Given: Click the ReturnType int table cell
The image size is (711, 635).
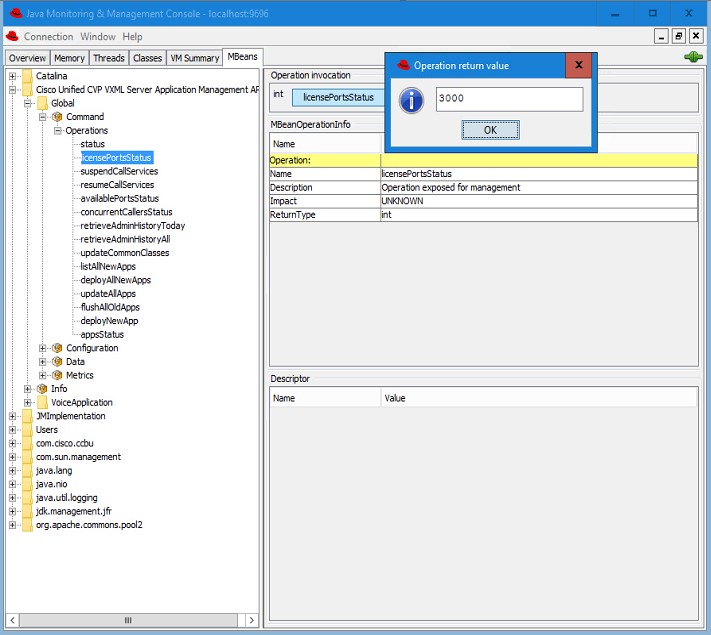Looking at the screenshot, I should click(539, 215).
